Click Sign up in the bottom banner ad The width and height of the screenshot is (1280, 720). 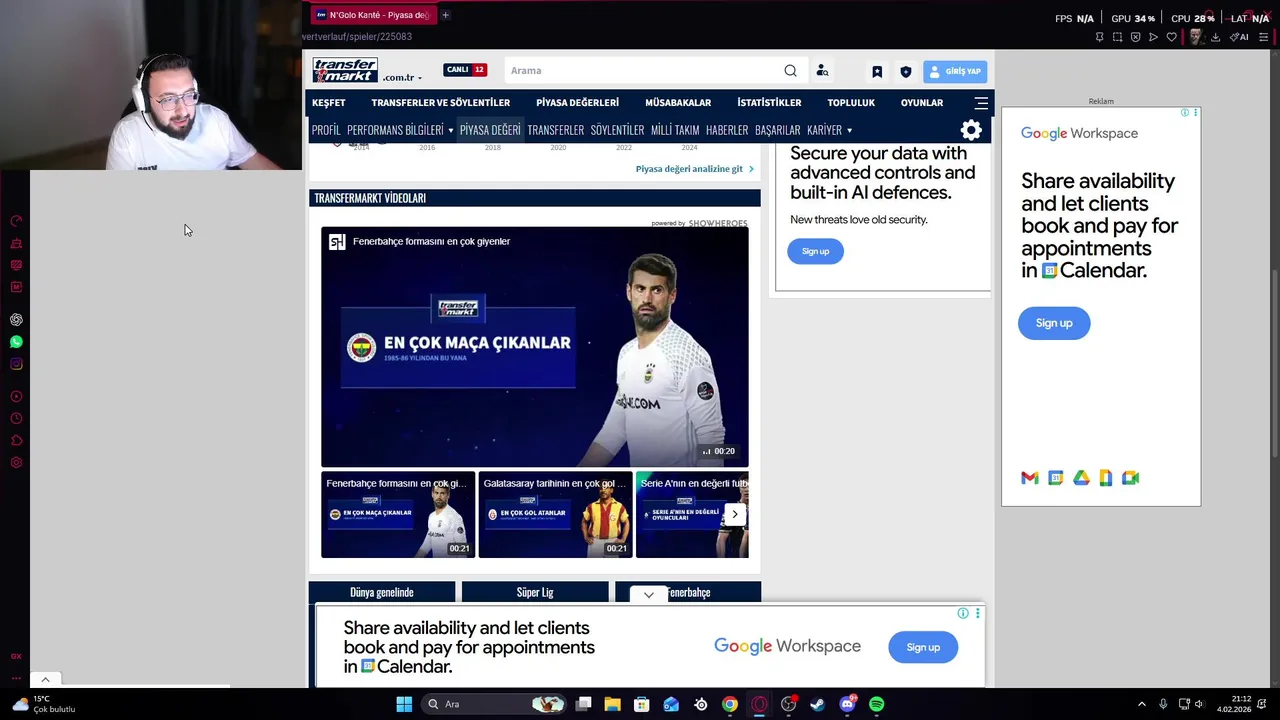pos(923,647)
